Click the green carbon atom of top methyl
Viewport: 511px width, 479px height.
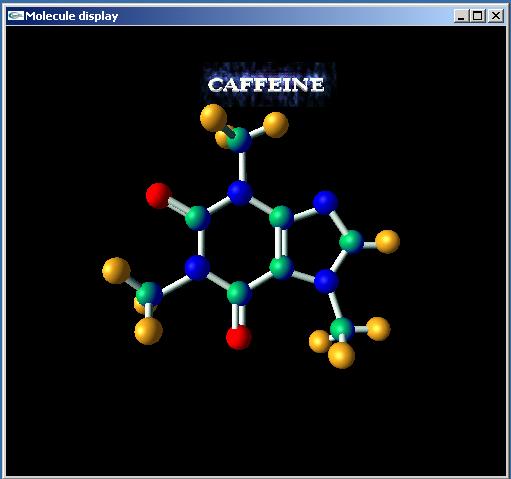[x=239, y=140]
